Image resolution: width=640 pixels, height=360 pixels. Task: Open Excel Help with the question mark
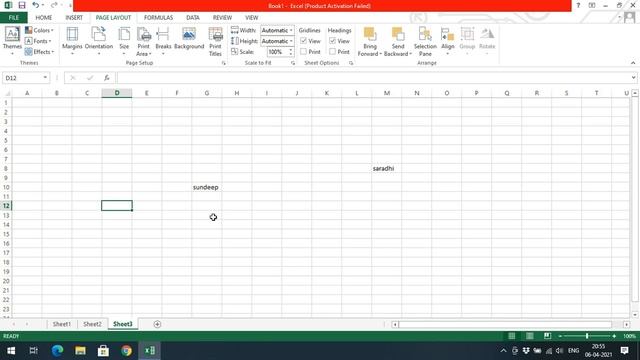(x=578, y=5)
